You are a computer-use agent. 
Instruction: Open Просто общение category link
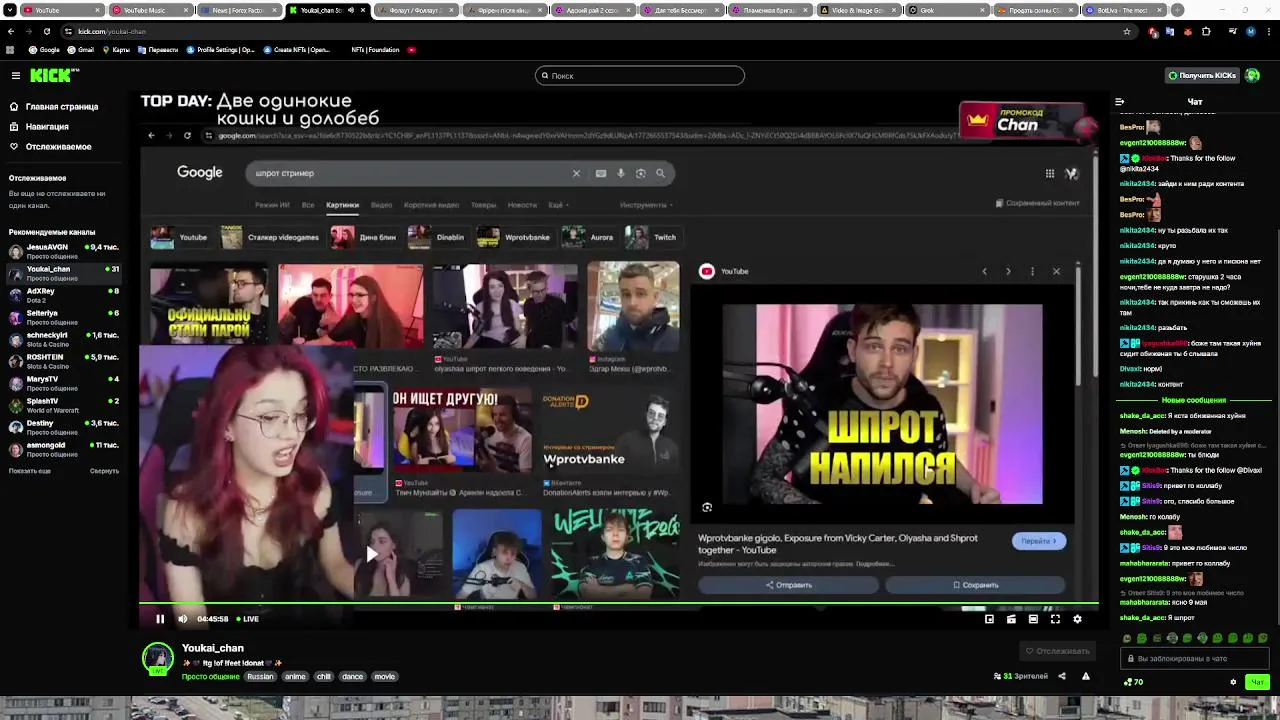click(211, 677)
